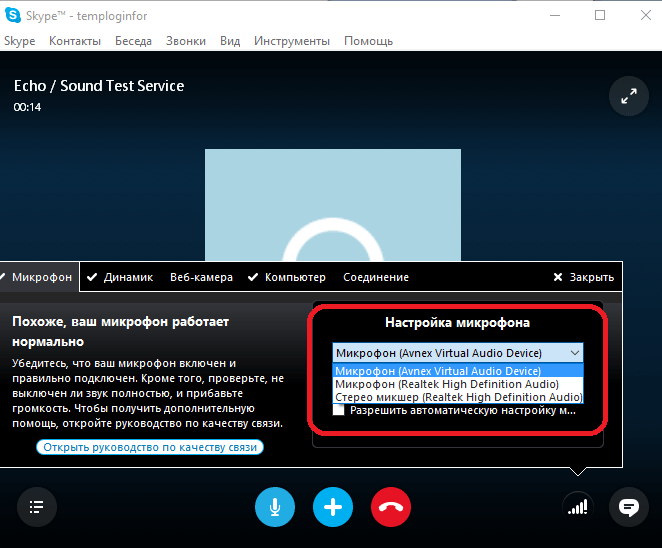This screenshot has width=662, height=548.
Task: Switch to the Веб-камера tab
Action: click(x=201, y=277)
